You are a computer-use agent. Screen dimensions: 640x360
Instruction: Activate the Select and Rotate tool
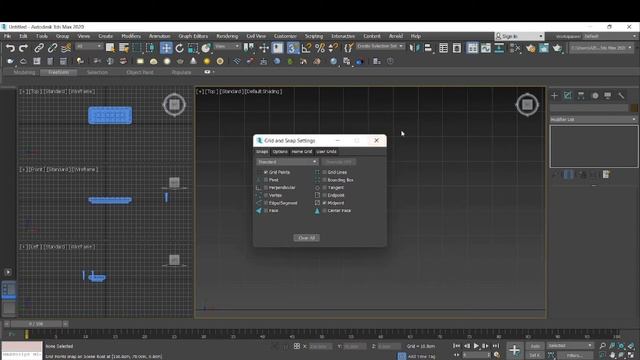180,48
